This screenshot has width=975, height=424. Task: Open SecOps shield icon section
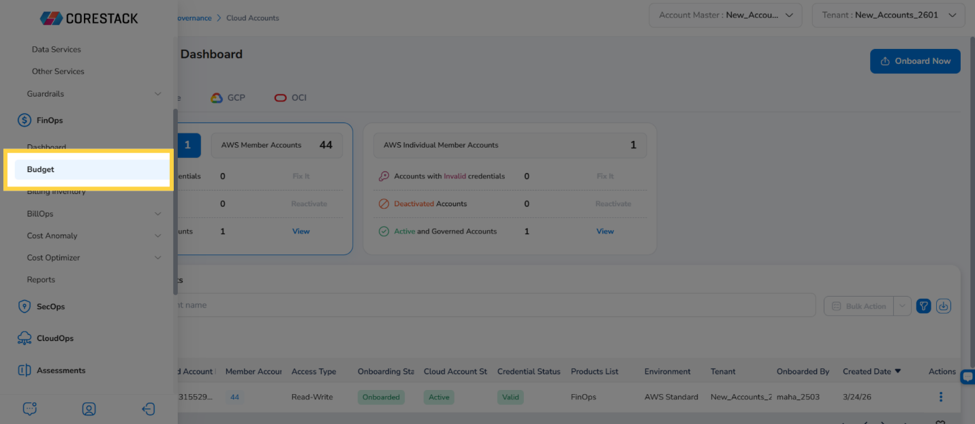pyautogui.click(x=24, y=306)
